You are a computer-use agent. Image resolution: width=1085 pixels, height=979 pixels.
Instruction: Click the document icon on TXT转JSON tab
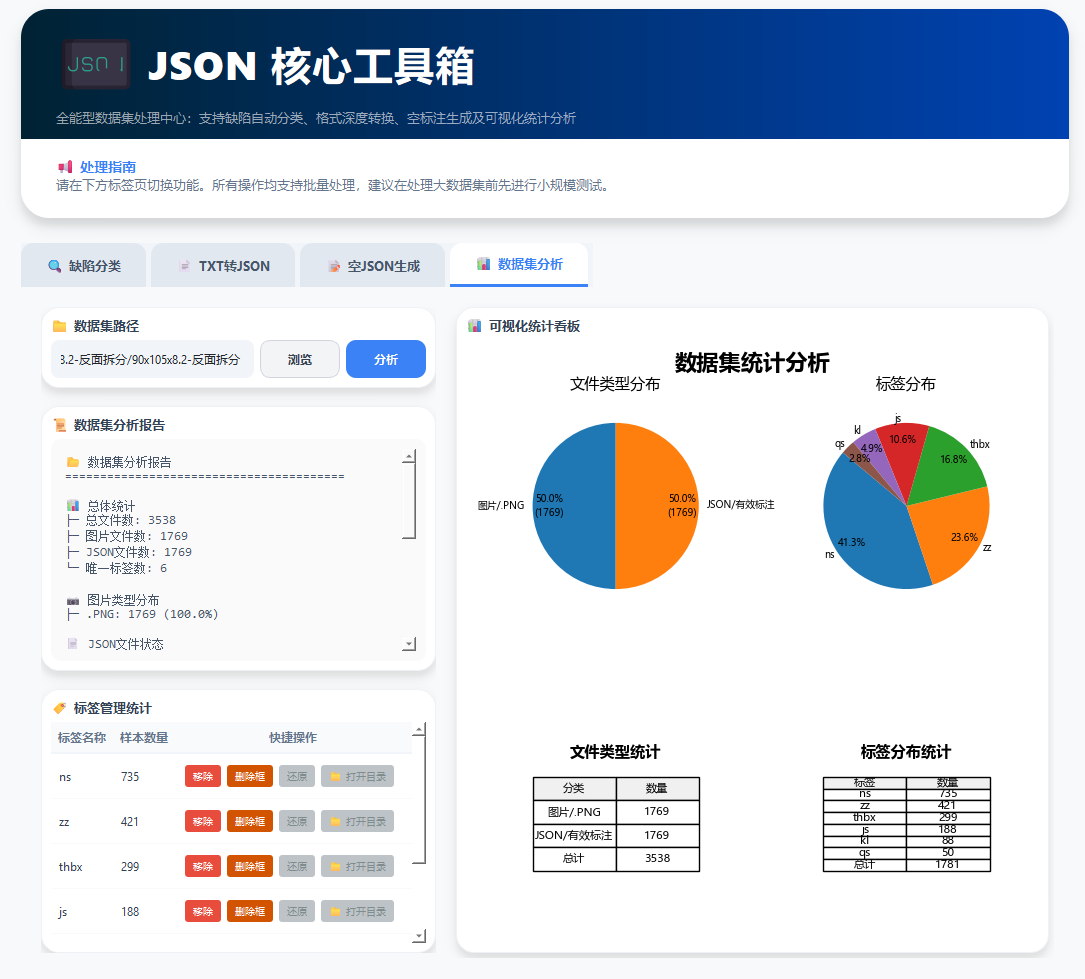tap(184, 266)
